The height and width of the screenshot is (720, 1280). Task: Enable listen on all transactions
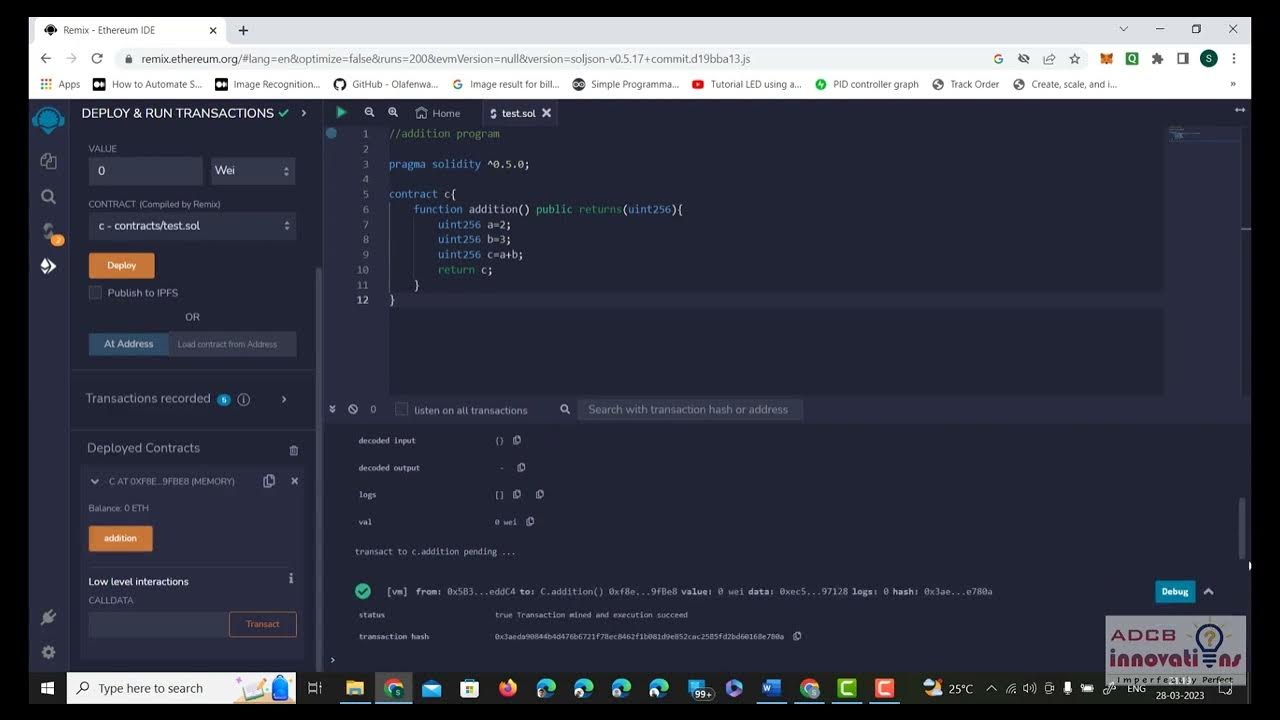coord(401,409)
